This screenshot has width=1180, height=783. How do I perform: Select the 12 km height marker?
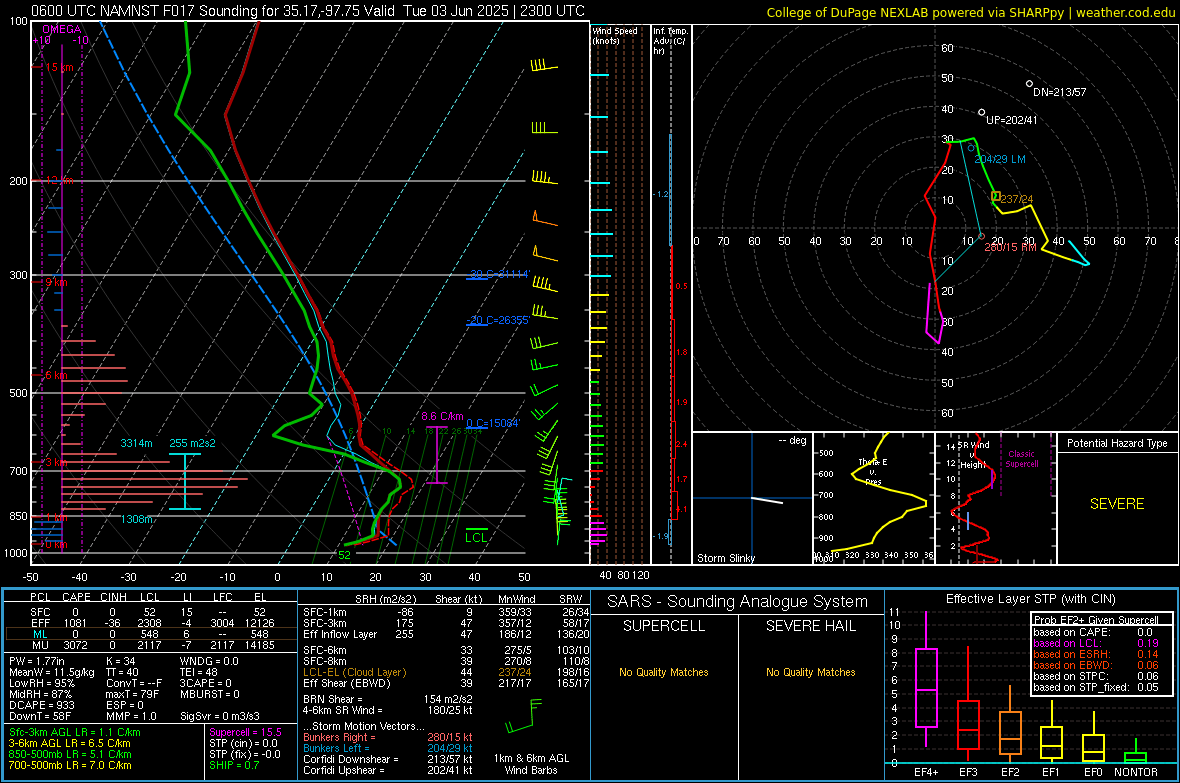tap(59, 181)
